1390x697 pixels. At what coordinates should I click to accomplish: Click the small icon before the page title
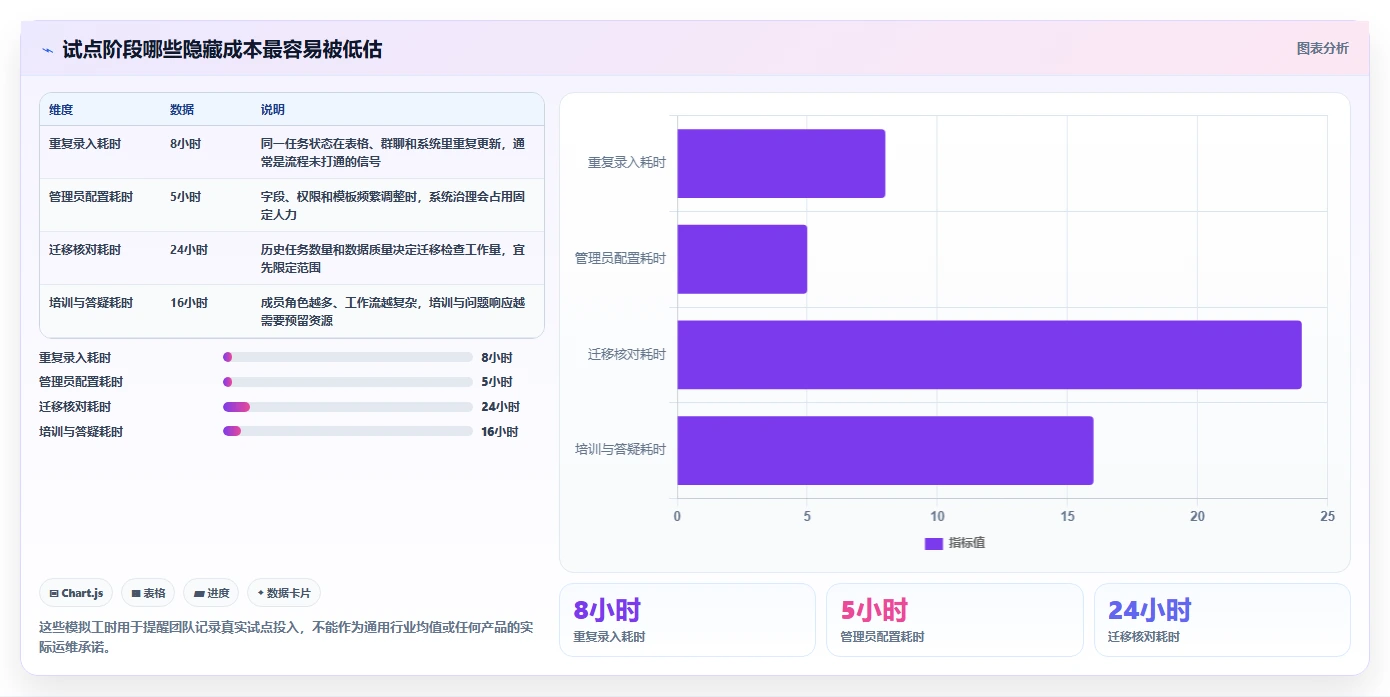click(x=48, y=50)
